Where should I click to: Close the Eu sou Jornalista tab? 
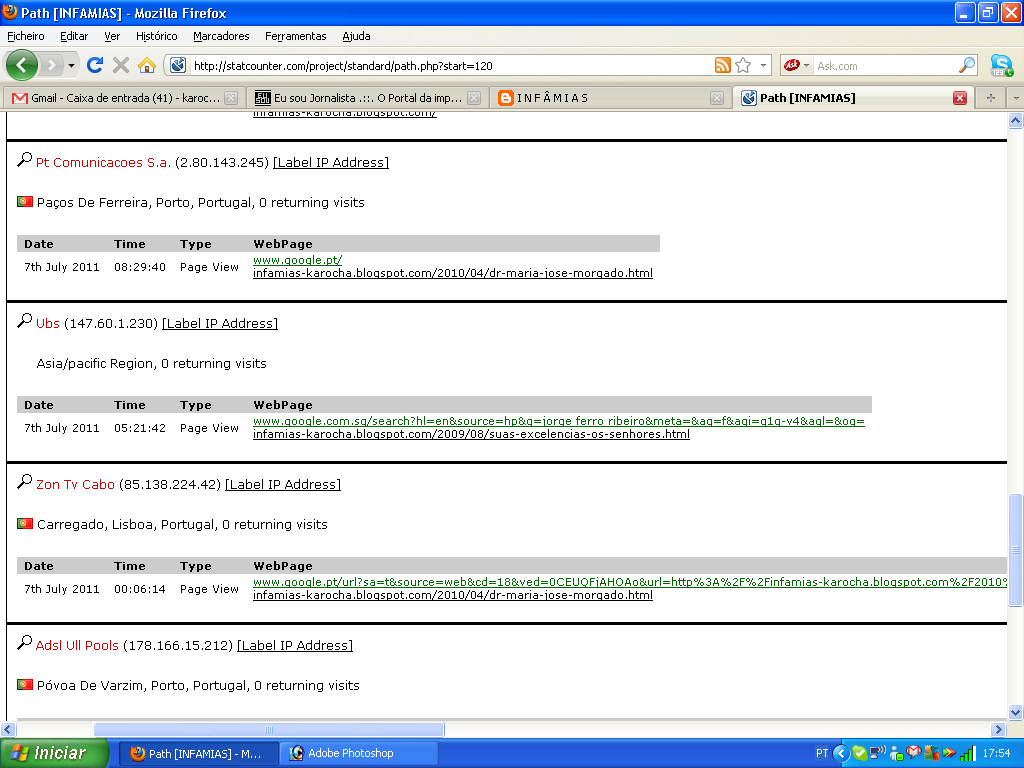[474, 98]
